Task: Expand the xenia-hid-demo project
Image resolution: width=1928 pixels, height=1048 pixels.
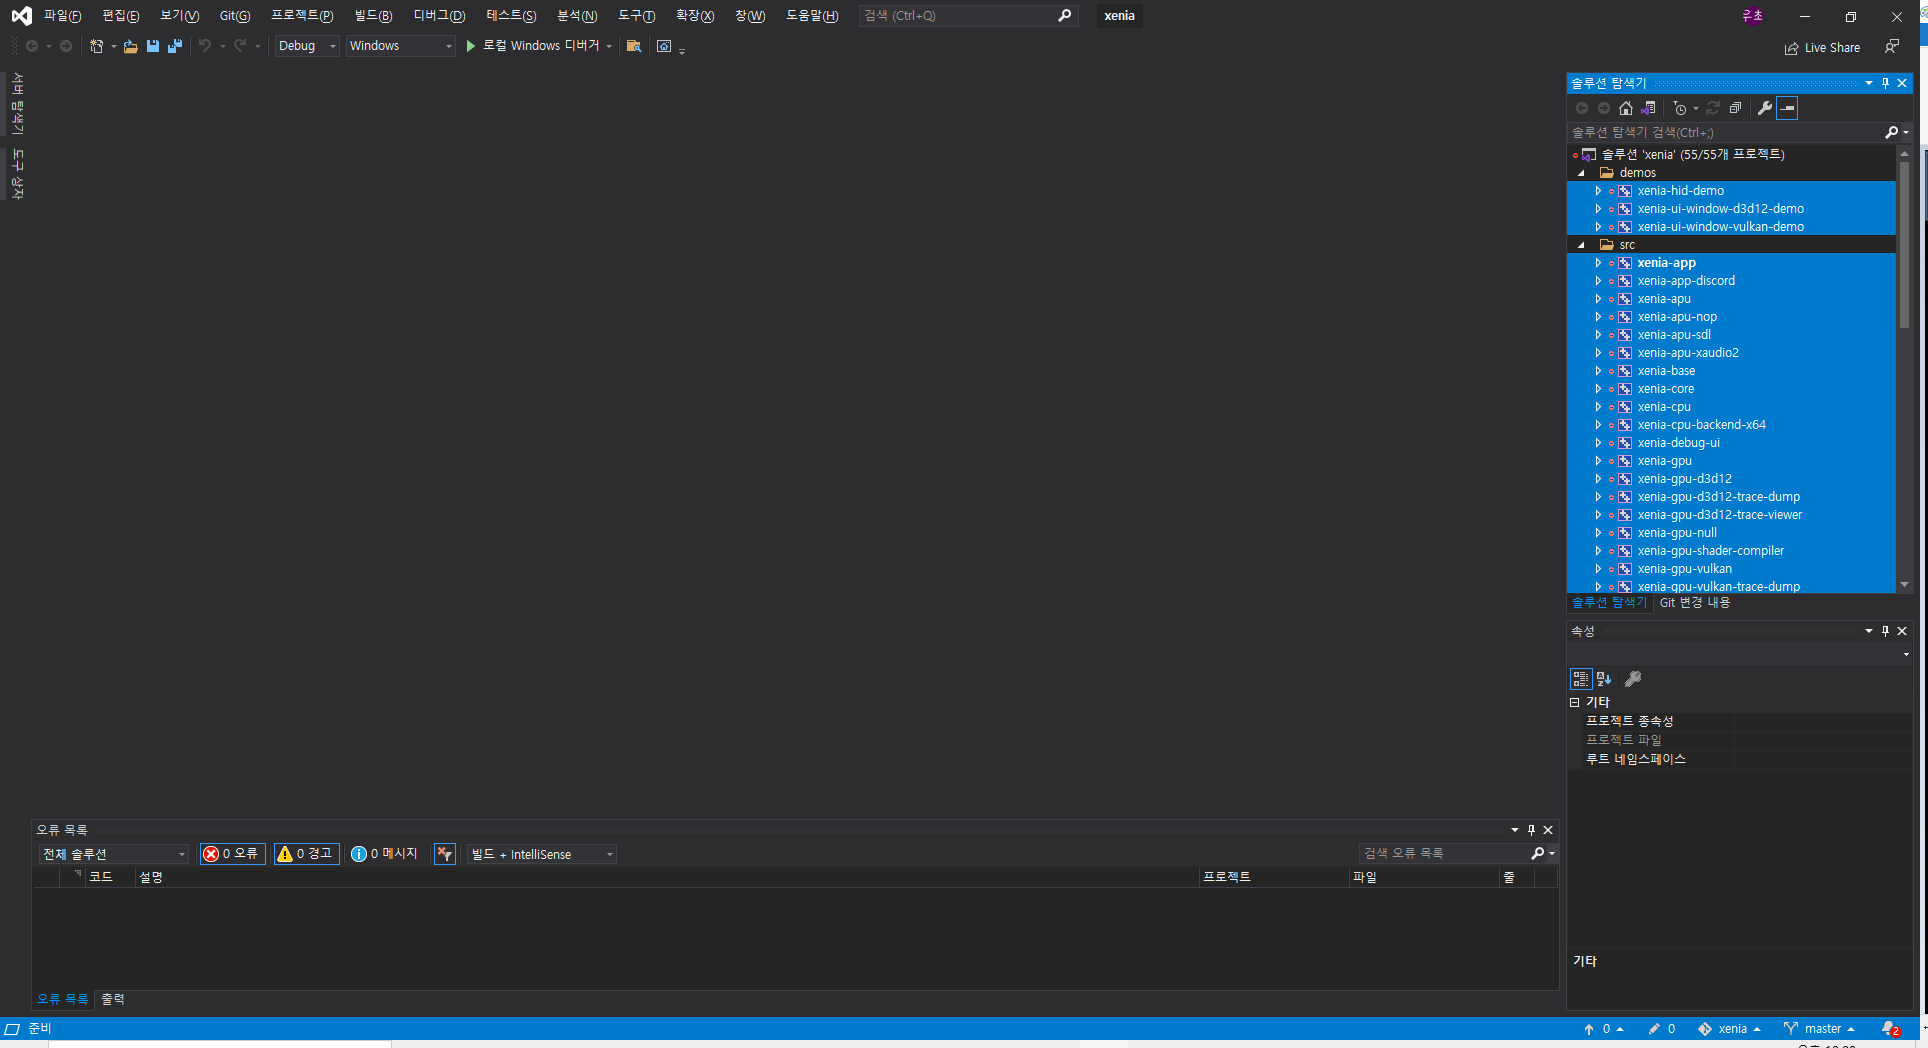Action: 1598,191
